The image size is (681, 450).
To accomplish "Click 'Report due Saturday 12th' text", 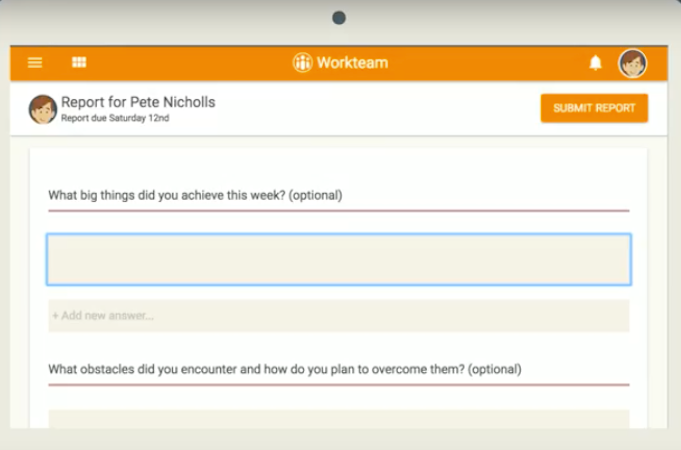I will (x=115, y=118).
